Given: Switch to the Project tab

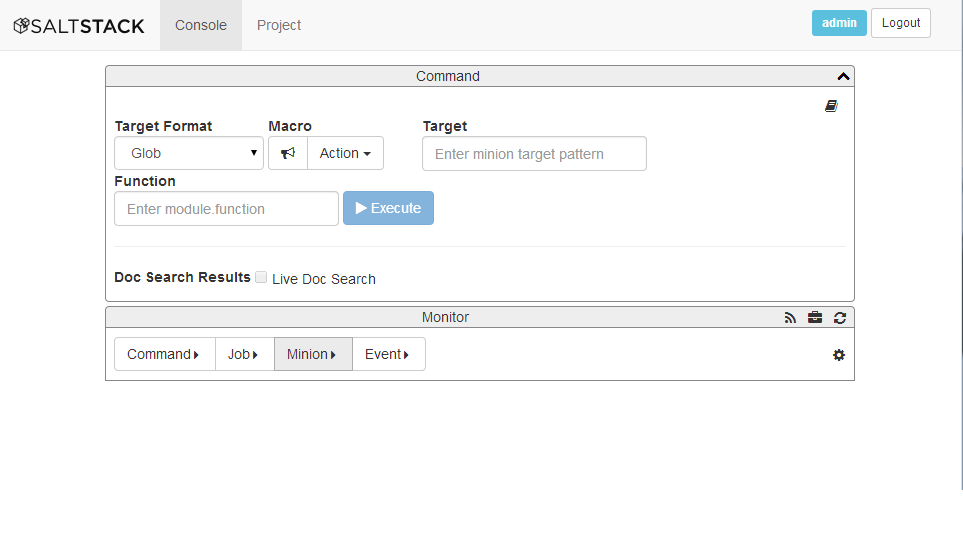Looking at the screenshot, I should [x=279, y=25].
